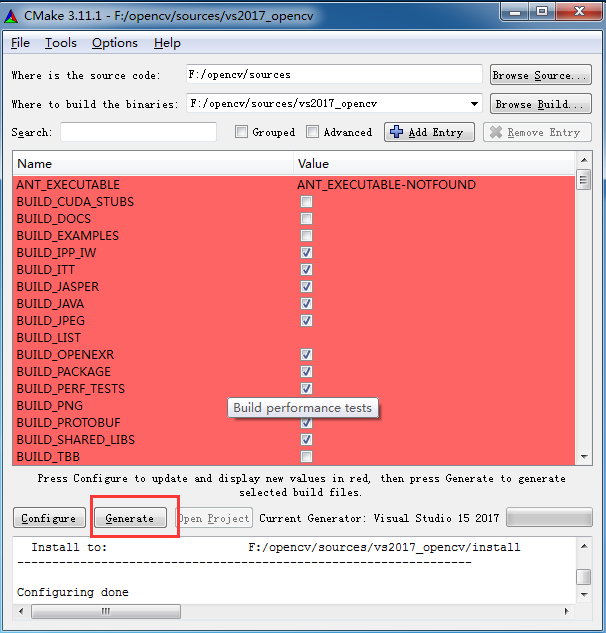
Task: Minimize the CMake window
Action: coord(514,12)
